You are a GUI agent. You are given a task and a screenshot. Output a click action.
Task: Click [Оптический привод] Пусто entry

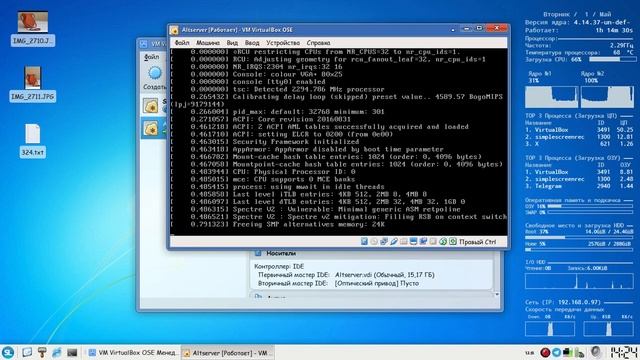[376, 283]
